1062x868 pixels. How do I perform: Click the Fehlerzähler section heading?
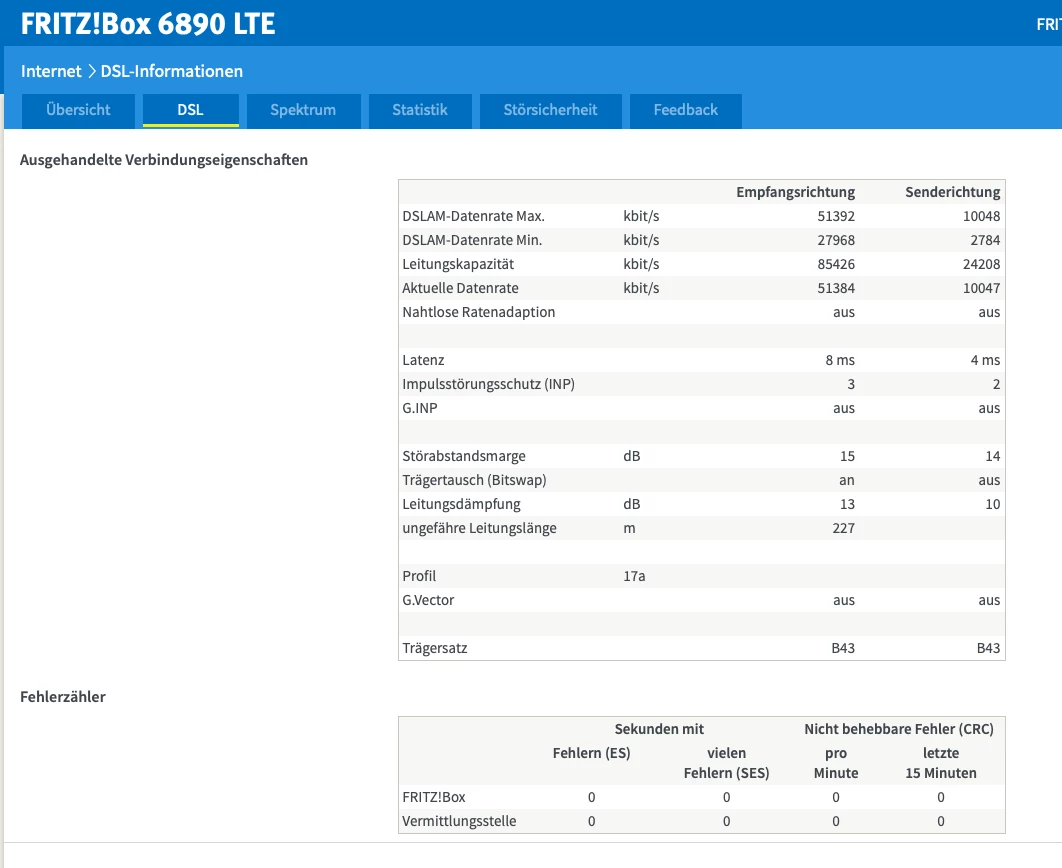tap(63, 696)
